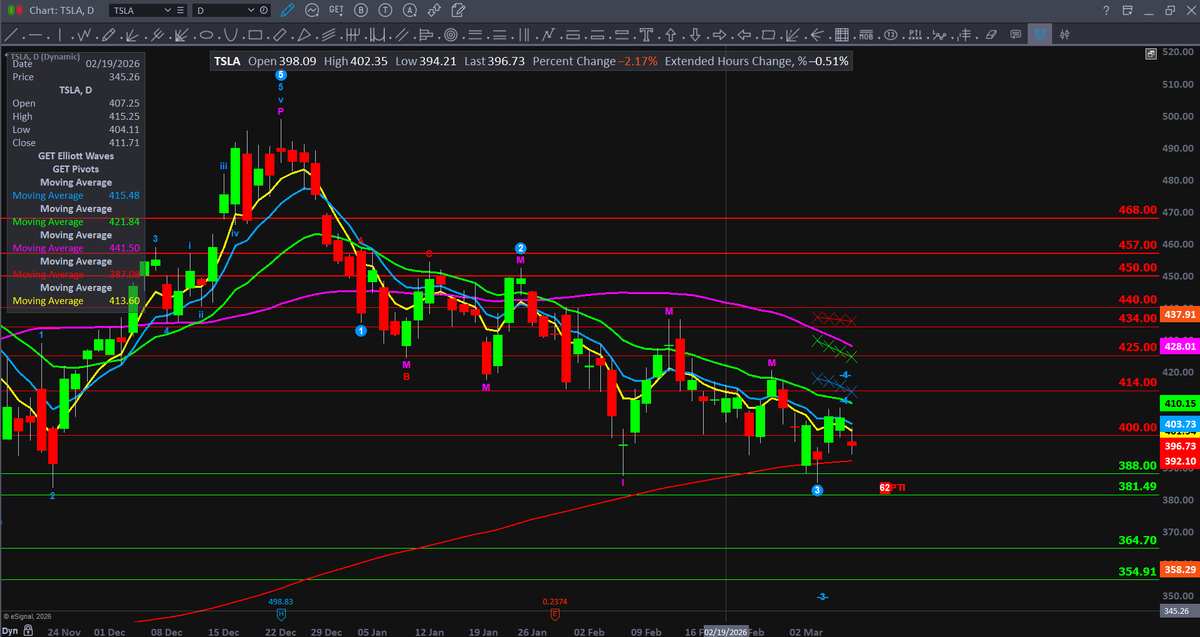Toggle the magnet snap mode
The height and width of the screenshot is (637, 1200).
[x=1040, y=35]
